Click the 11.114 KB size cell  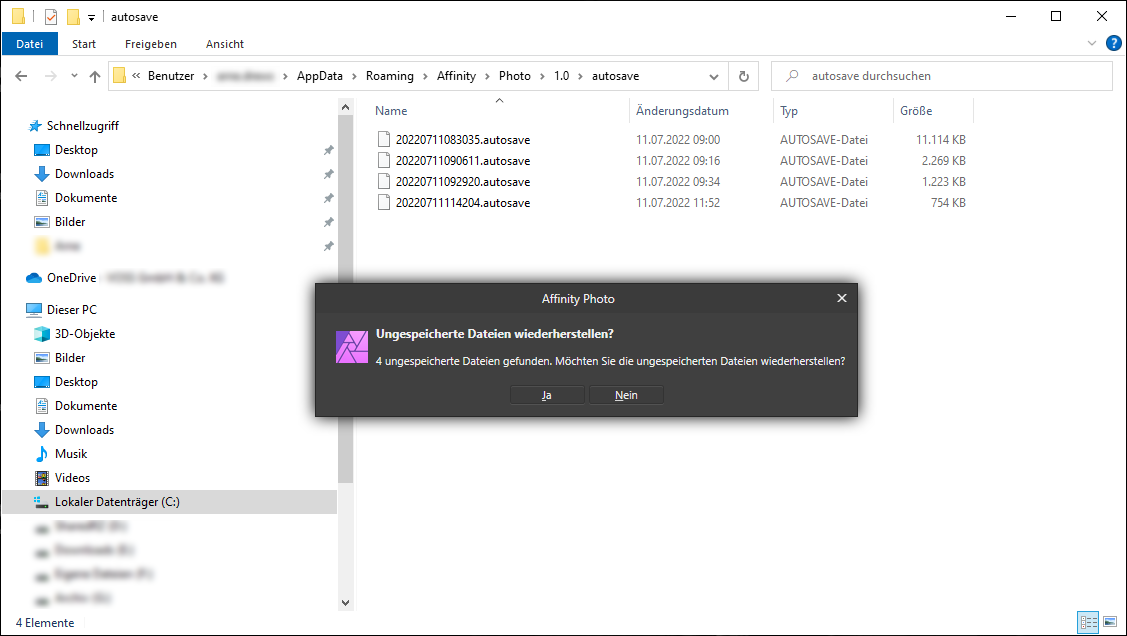click(x=940, y=139)
